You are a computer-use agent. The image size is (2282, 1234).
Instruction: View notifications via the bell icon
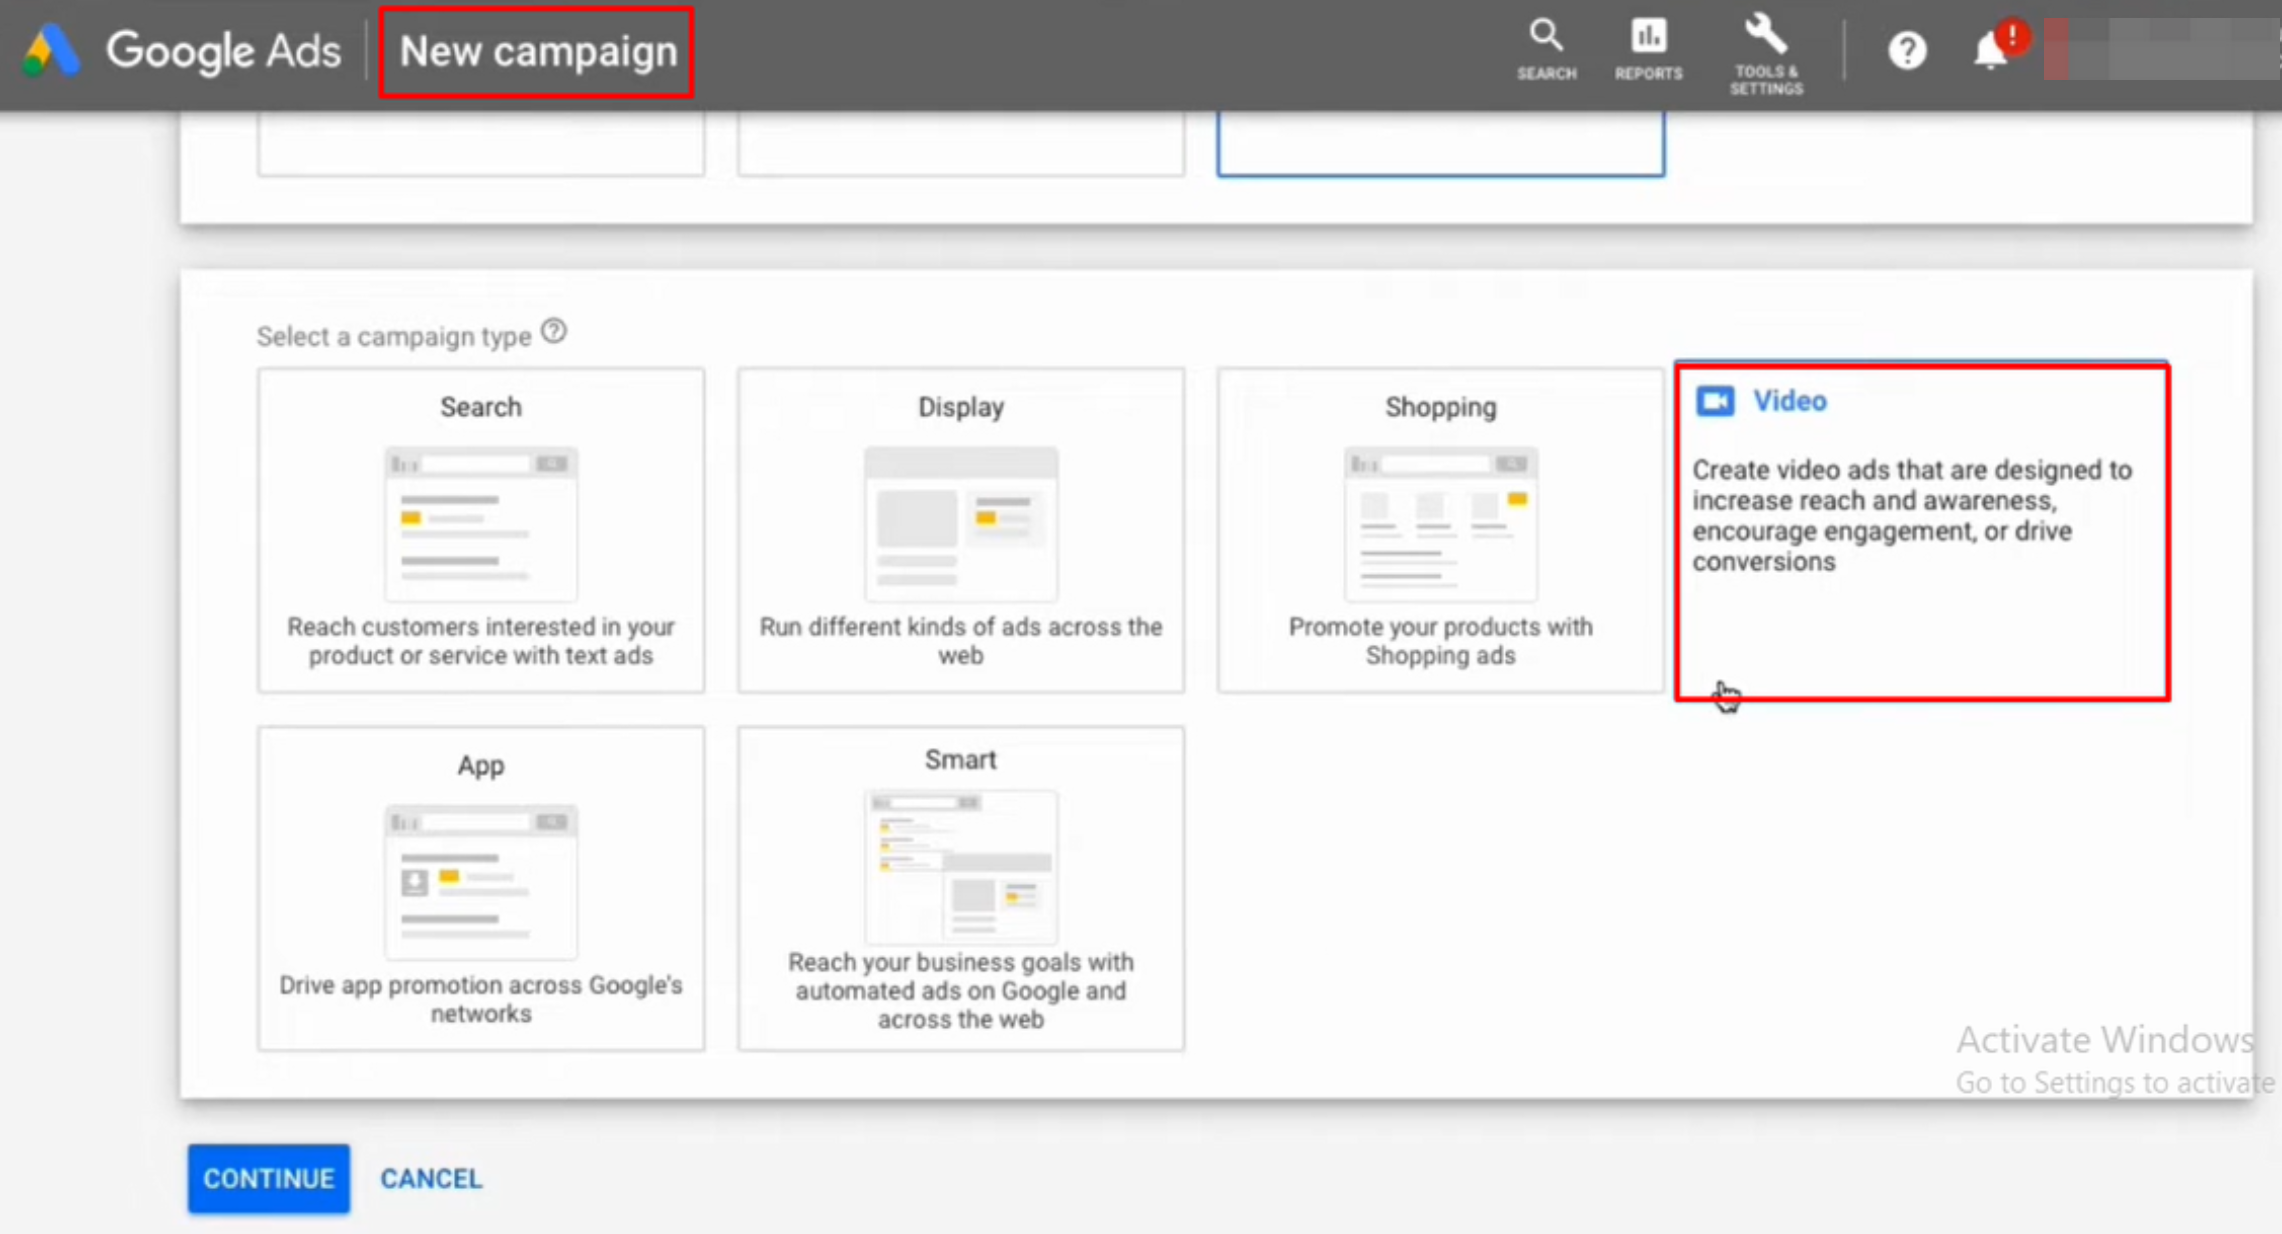(x=1990, y=50)
